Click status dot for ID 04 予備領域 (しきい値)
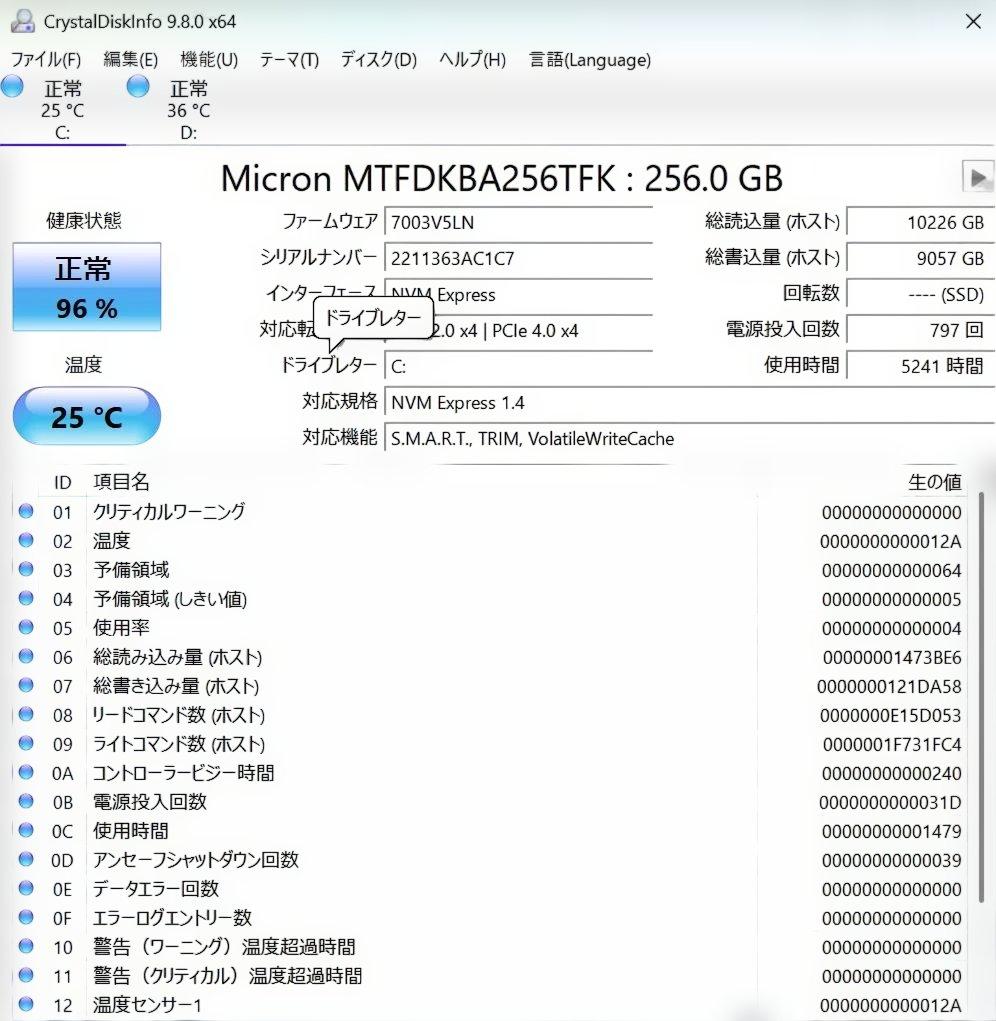The image size is (996, 1021). coord(26,598)
